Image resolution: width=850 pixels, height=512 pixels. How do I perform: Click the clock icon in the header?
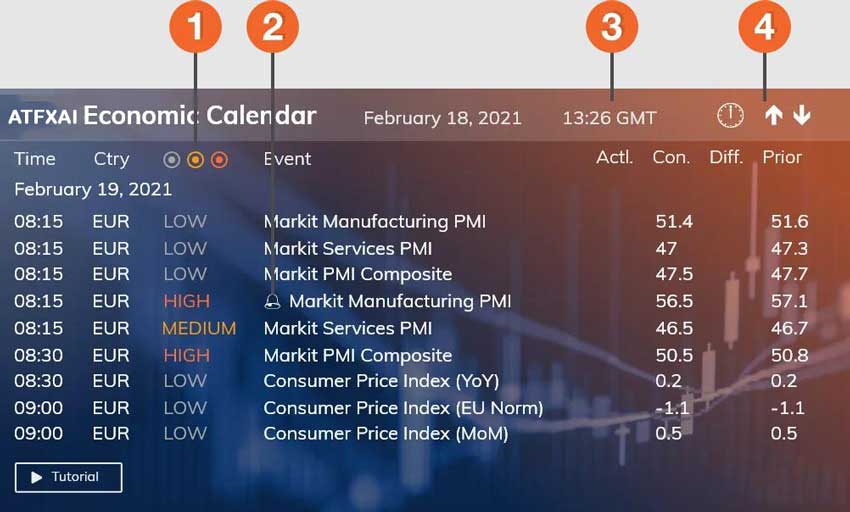tap(730, 116)
